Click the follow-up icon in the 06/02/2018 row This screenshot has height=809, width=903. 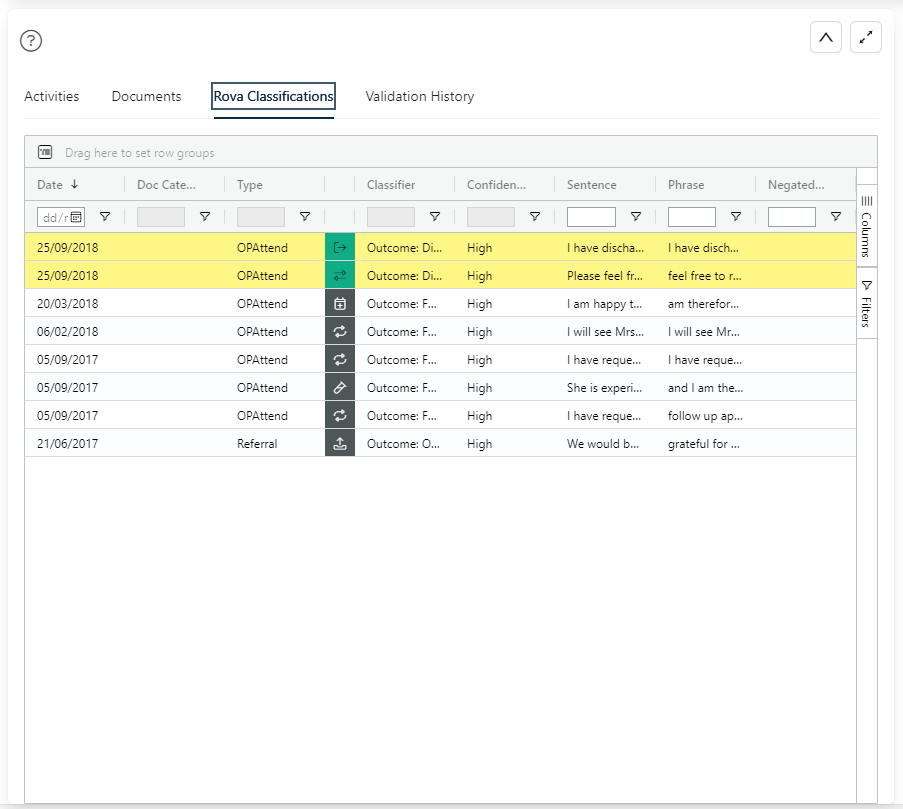point(340,331)
